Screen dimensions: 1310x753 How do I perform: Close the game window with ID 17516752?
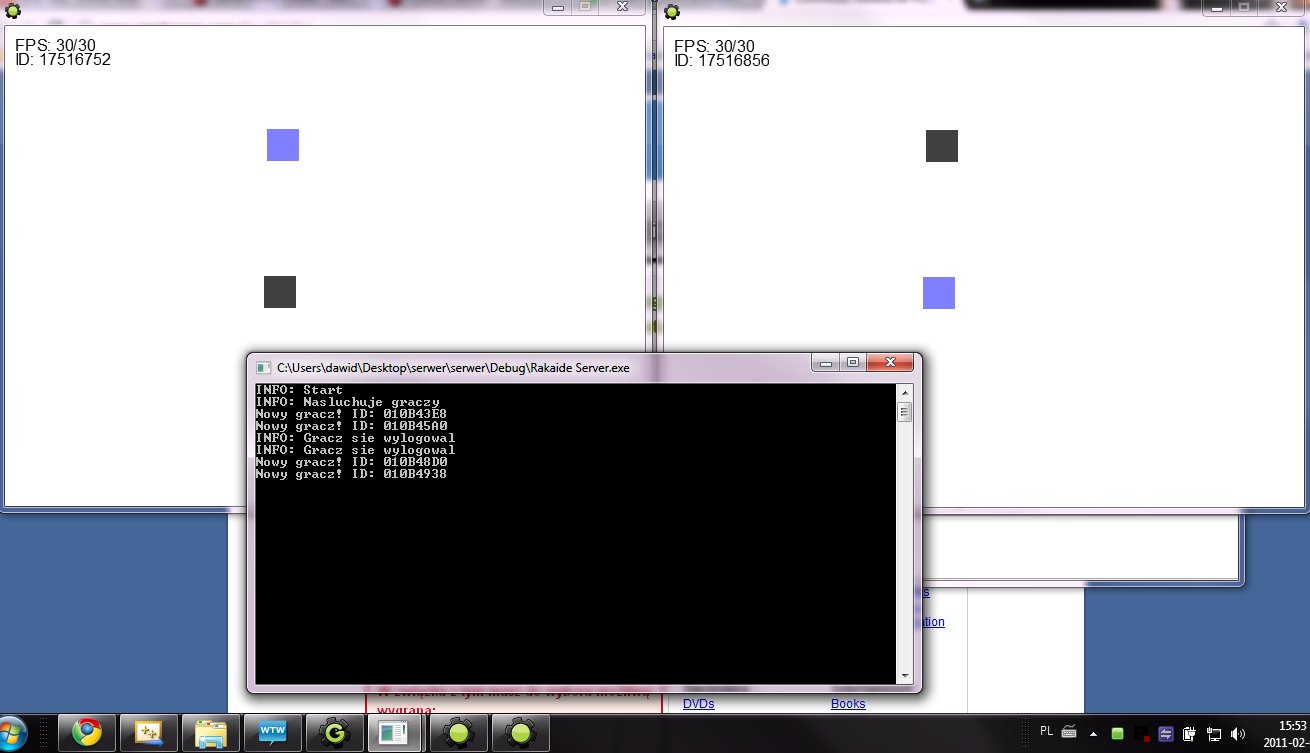click(621, 7)
